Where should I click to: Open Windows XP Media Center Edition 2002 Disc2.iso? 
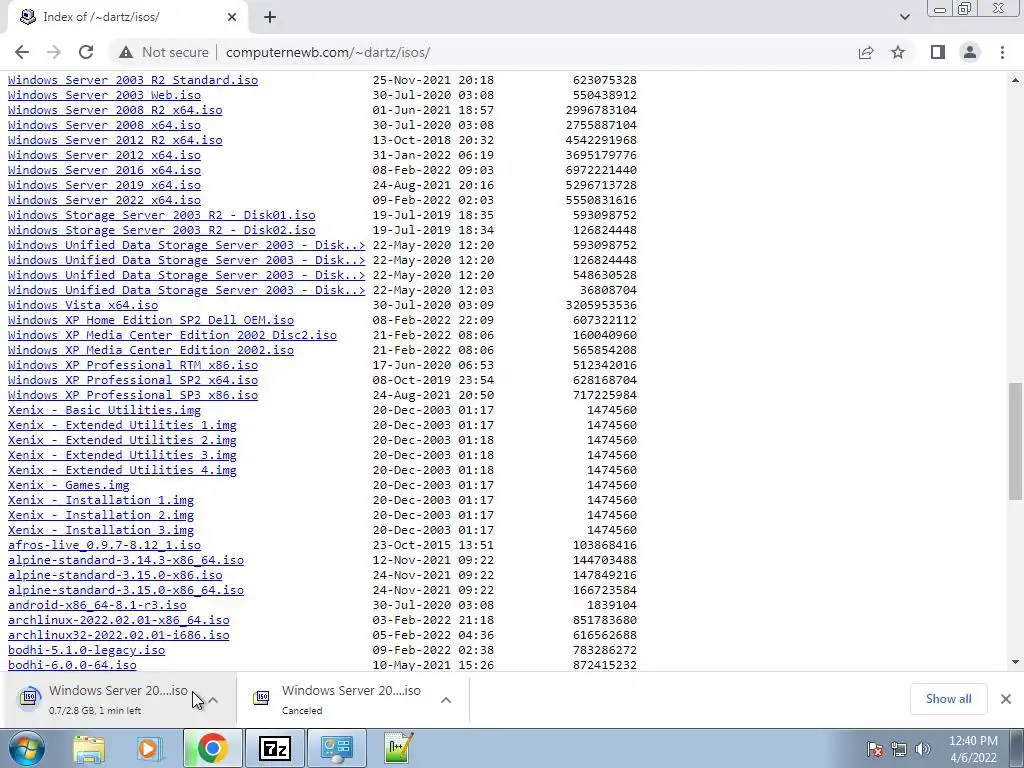click(x=172, y=335)
